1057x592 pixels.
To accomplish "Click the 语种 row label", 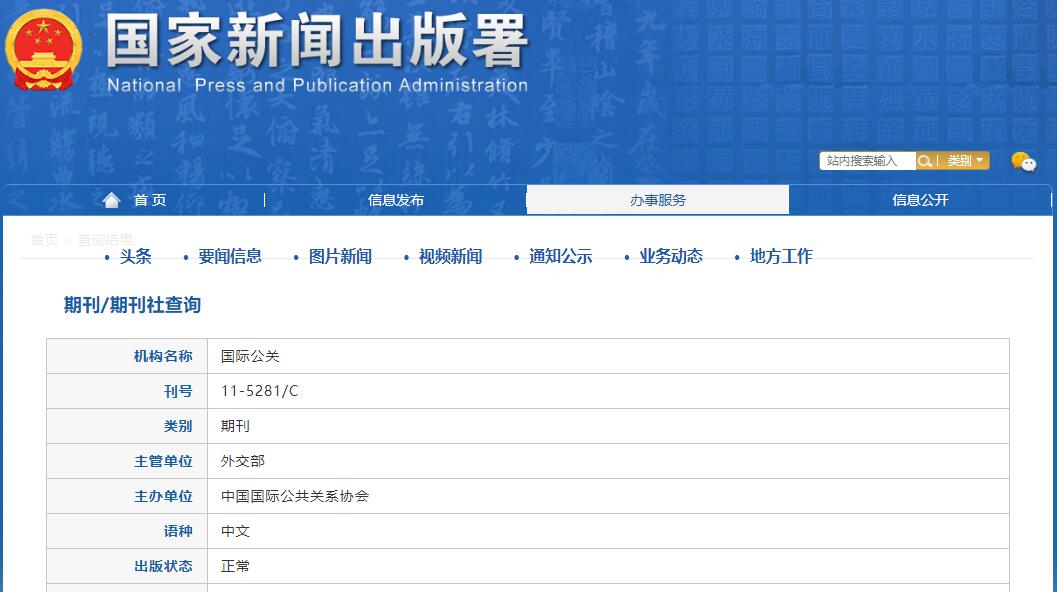I will (x=178, y=531).
